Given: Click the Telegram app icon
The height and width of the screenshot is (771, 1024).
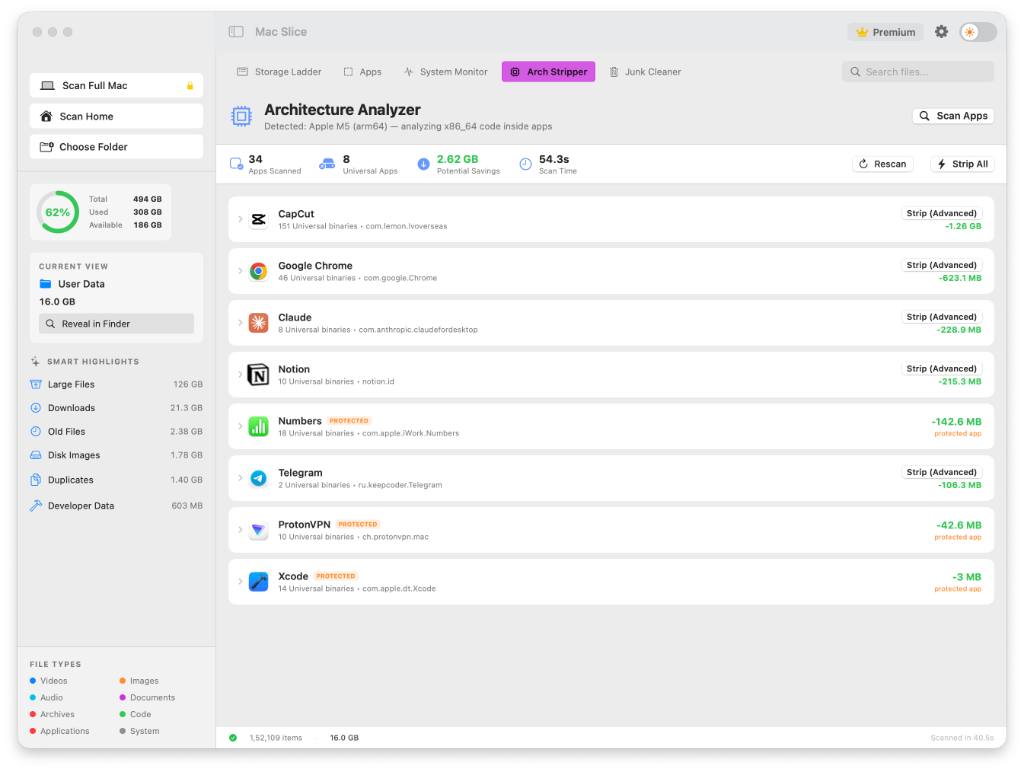Looking at the screenshot, I should tap(259, 478).
